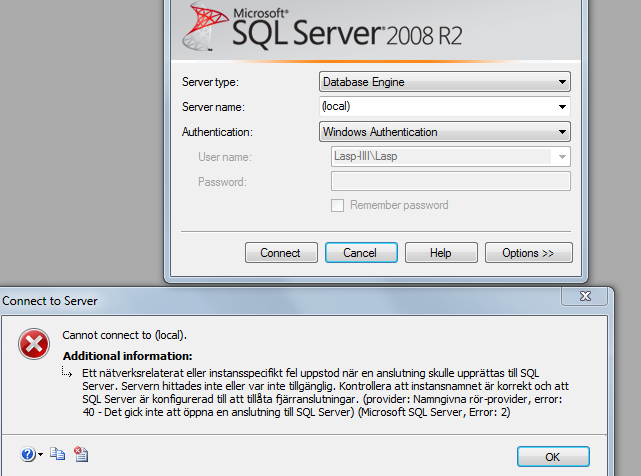This screenshot has width=641, height=476.
Task: Copy error message text icon
Action: pos(57,454)
